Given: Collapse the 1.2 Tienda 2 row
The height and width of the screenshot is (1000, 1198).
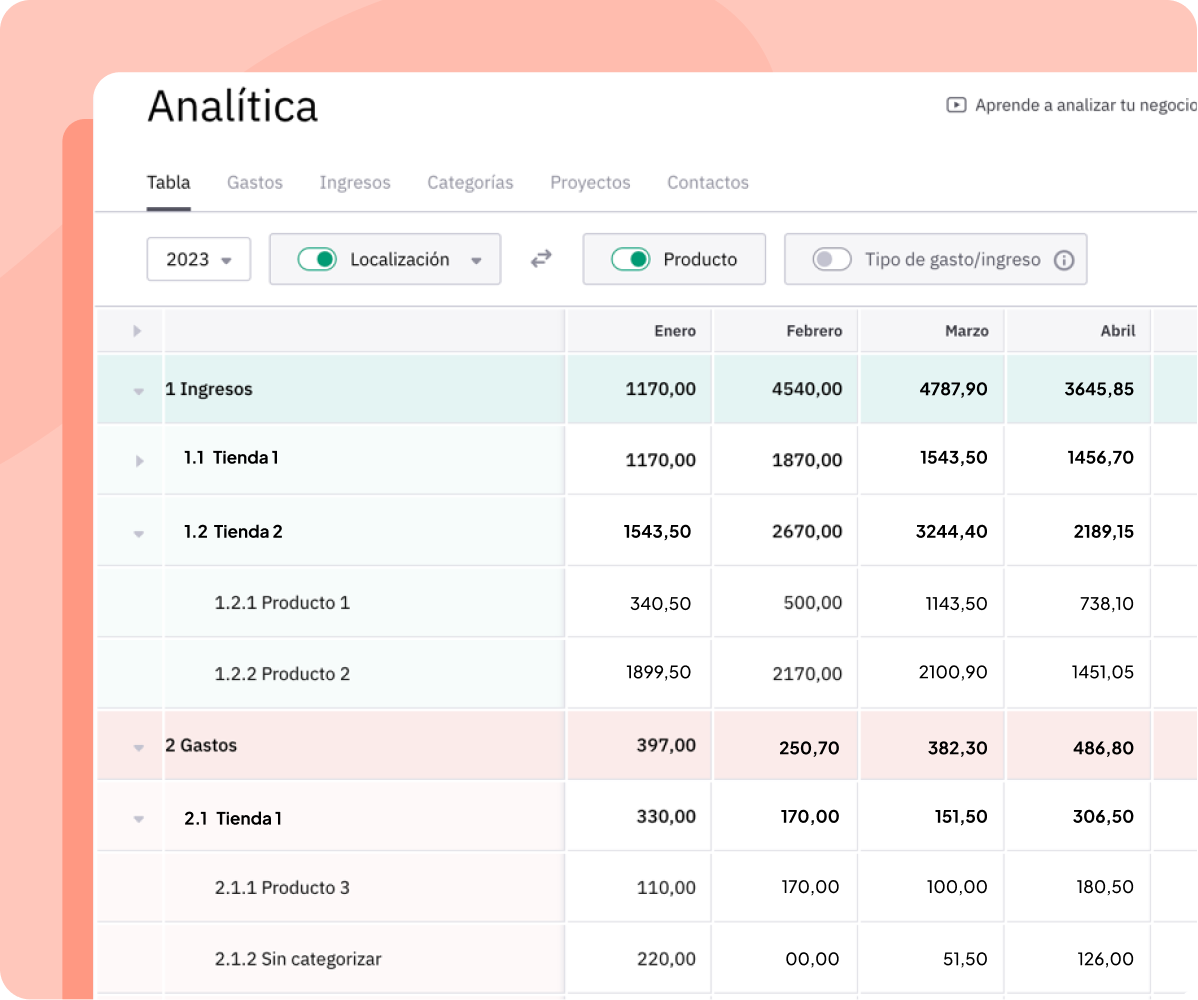Looking at the screenshot, I should (139, 534).
